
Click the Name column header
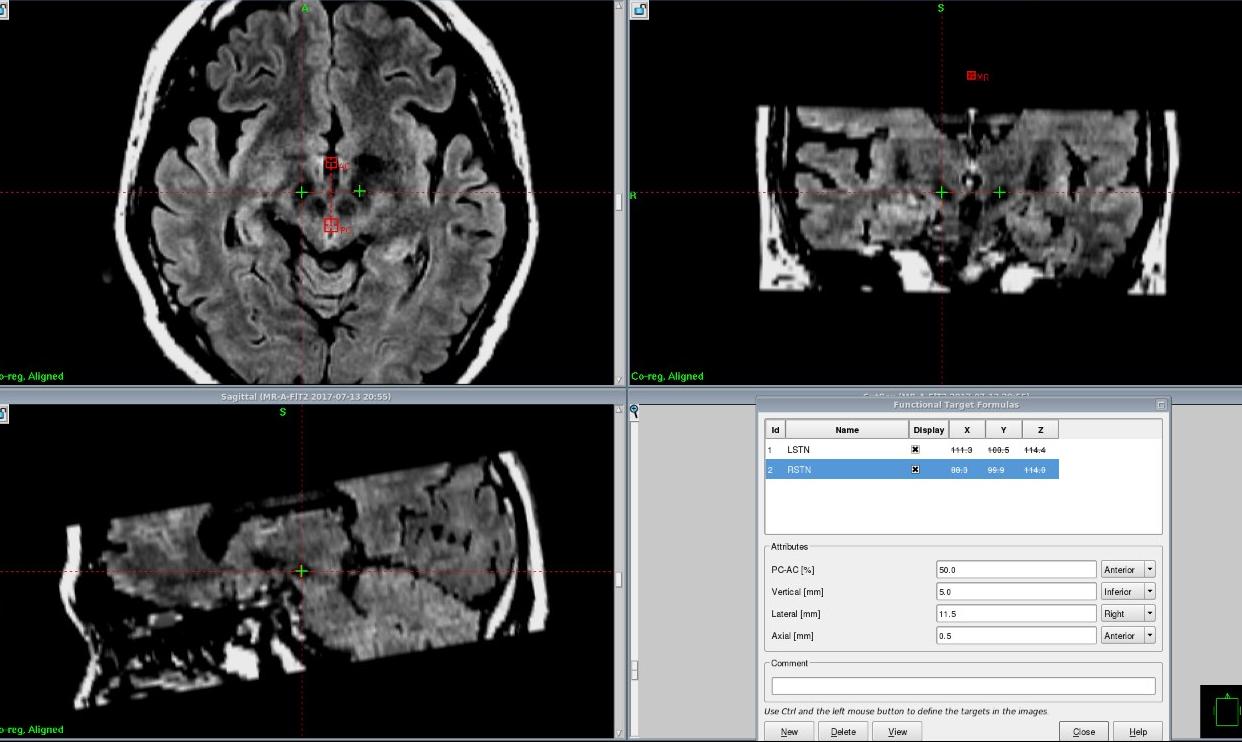847,430
